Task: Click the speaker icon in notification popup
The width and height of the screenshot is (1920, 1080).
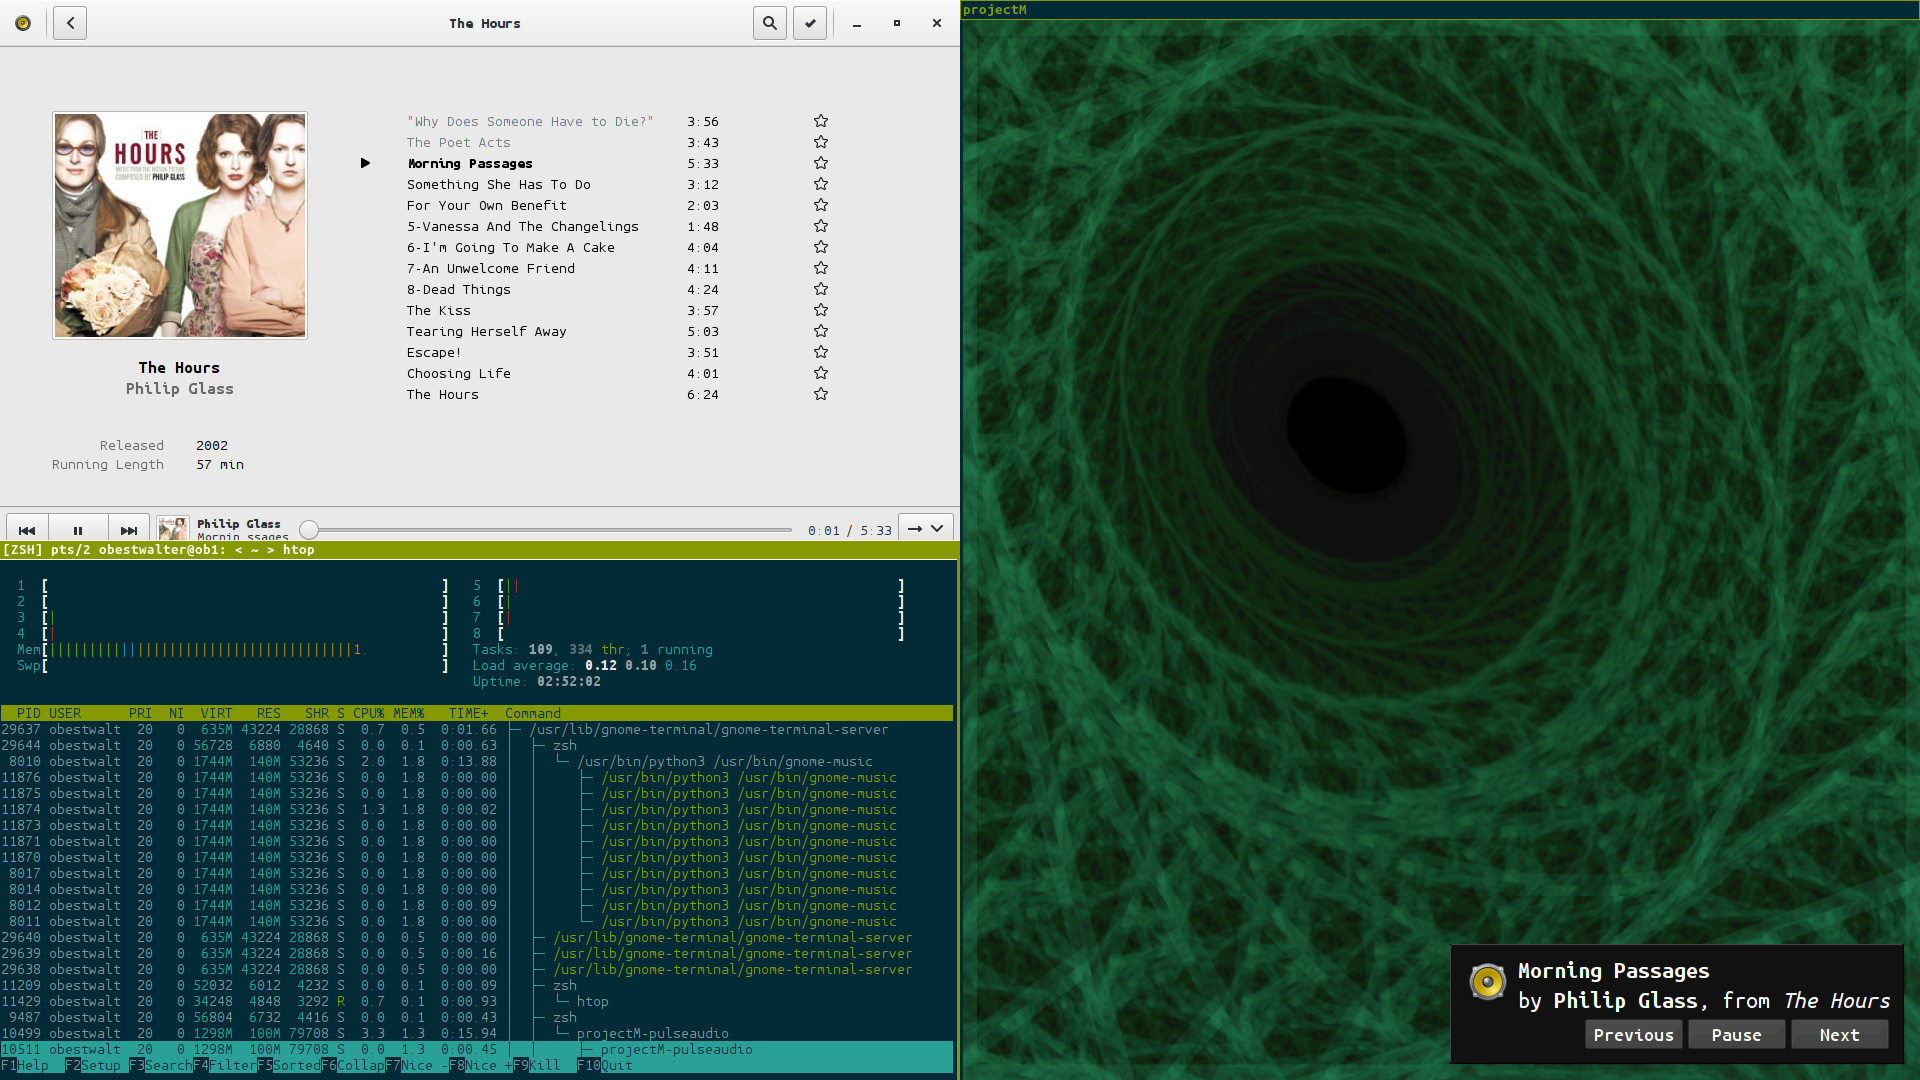Action: (x=1487, y=982)
